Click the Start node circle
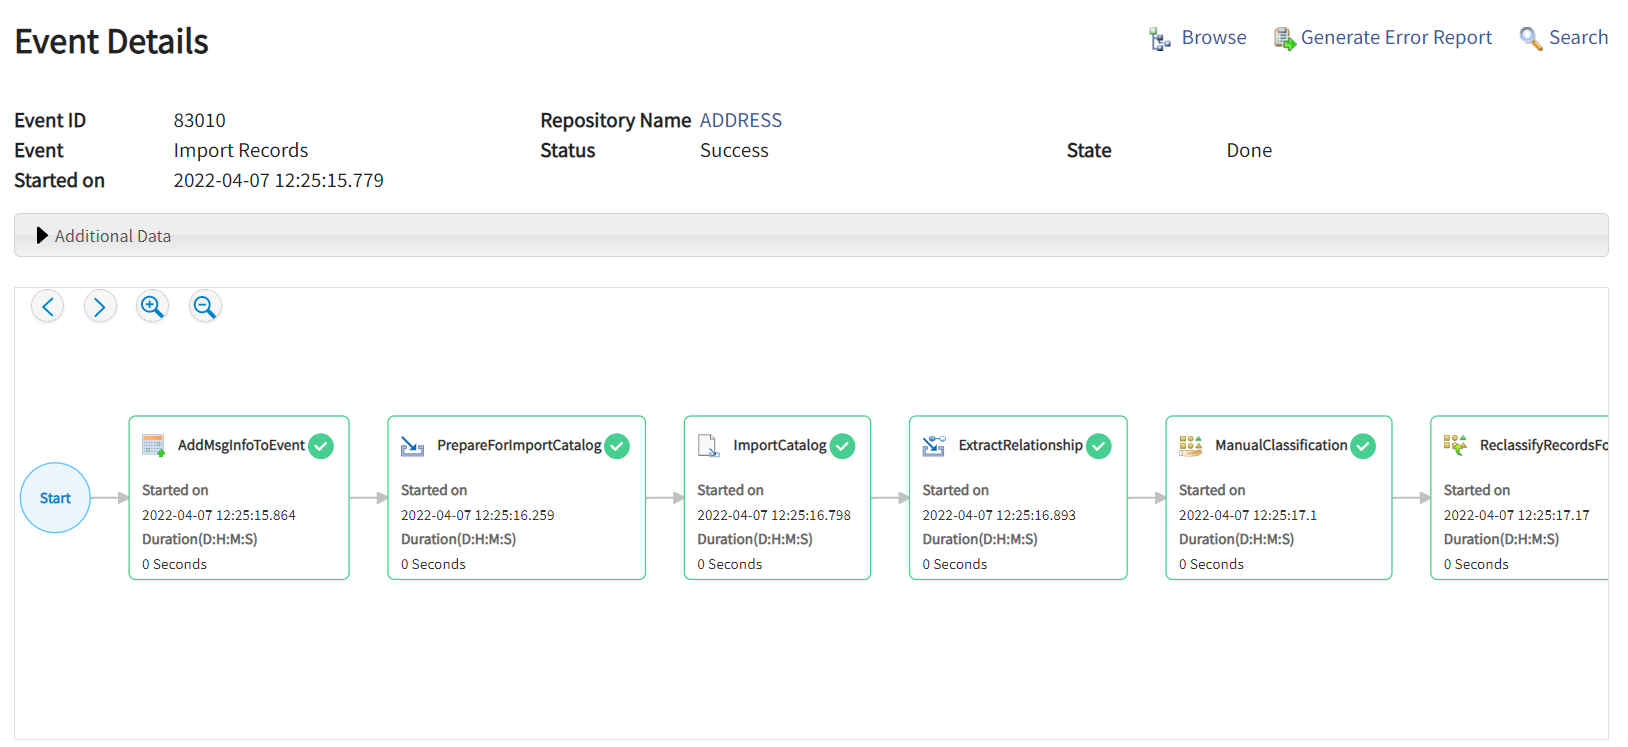Image resolution: width=1628 pixels, height=747 pixels. tap(56, 498)
